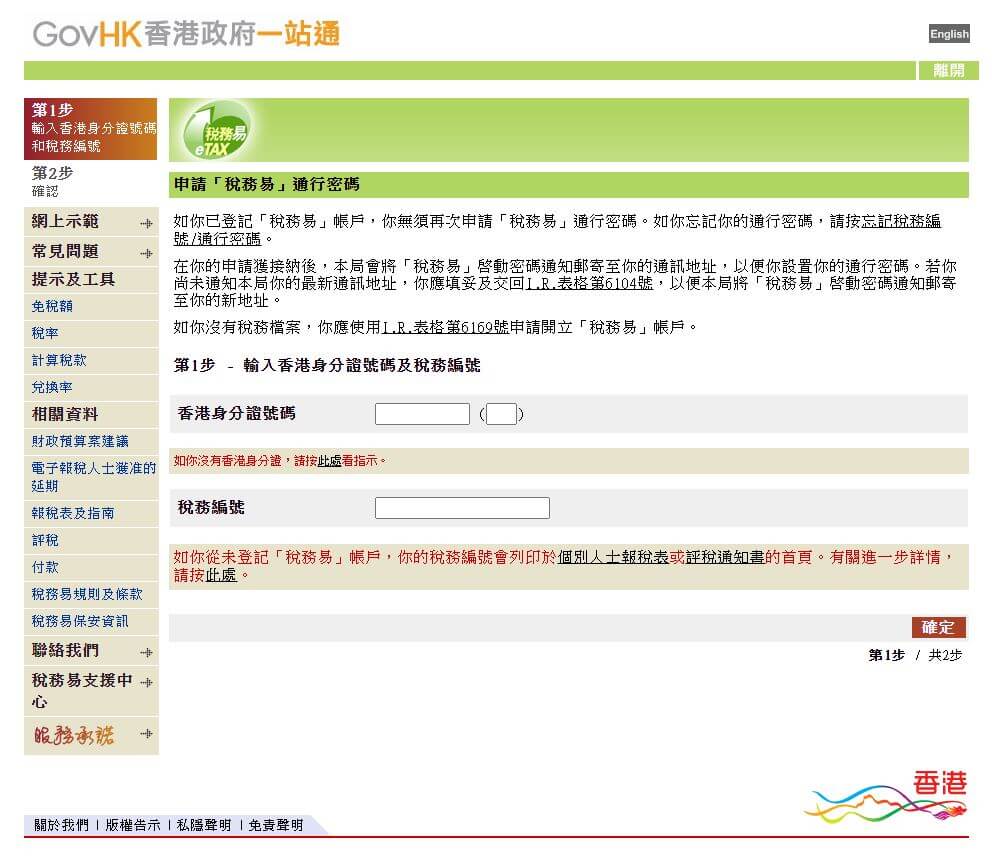Open the 私隱聲明 footer link
Image resolution: width=1004 pixels, height=865 pixels.
pyautogui.click(x=204, y=825)
